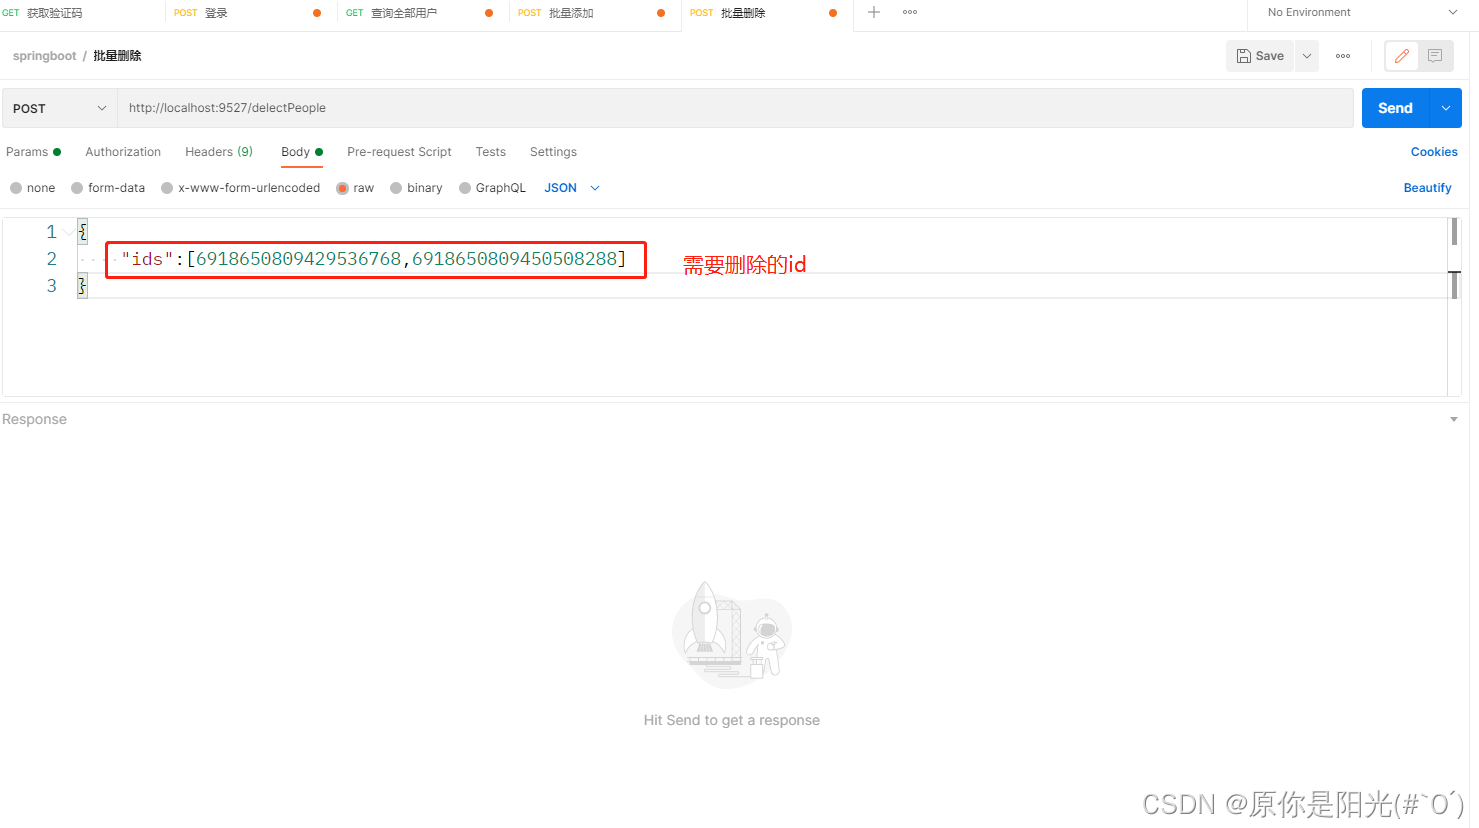Open the Cookies link
This screenshot has height=828, width=1479.
point(1434,152)
